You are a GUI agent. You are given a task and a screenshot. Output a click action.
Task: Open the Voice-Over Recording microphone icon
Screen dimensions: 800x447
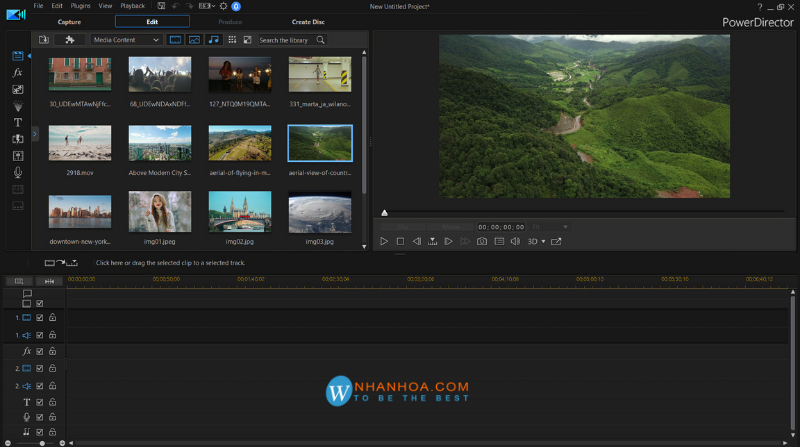click(17, 172)
